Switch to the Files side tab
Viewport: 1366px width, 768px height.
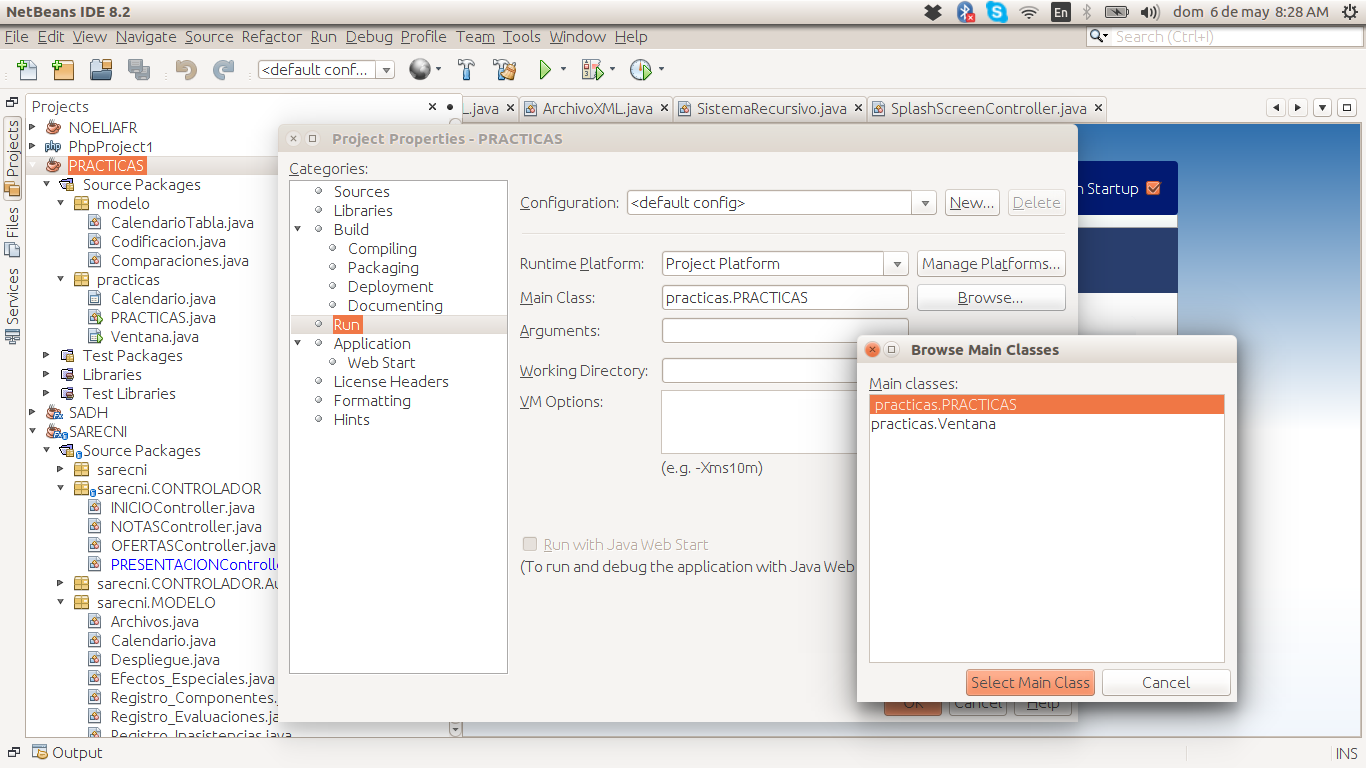(x=12, y=231)
